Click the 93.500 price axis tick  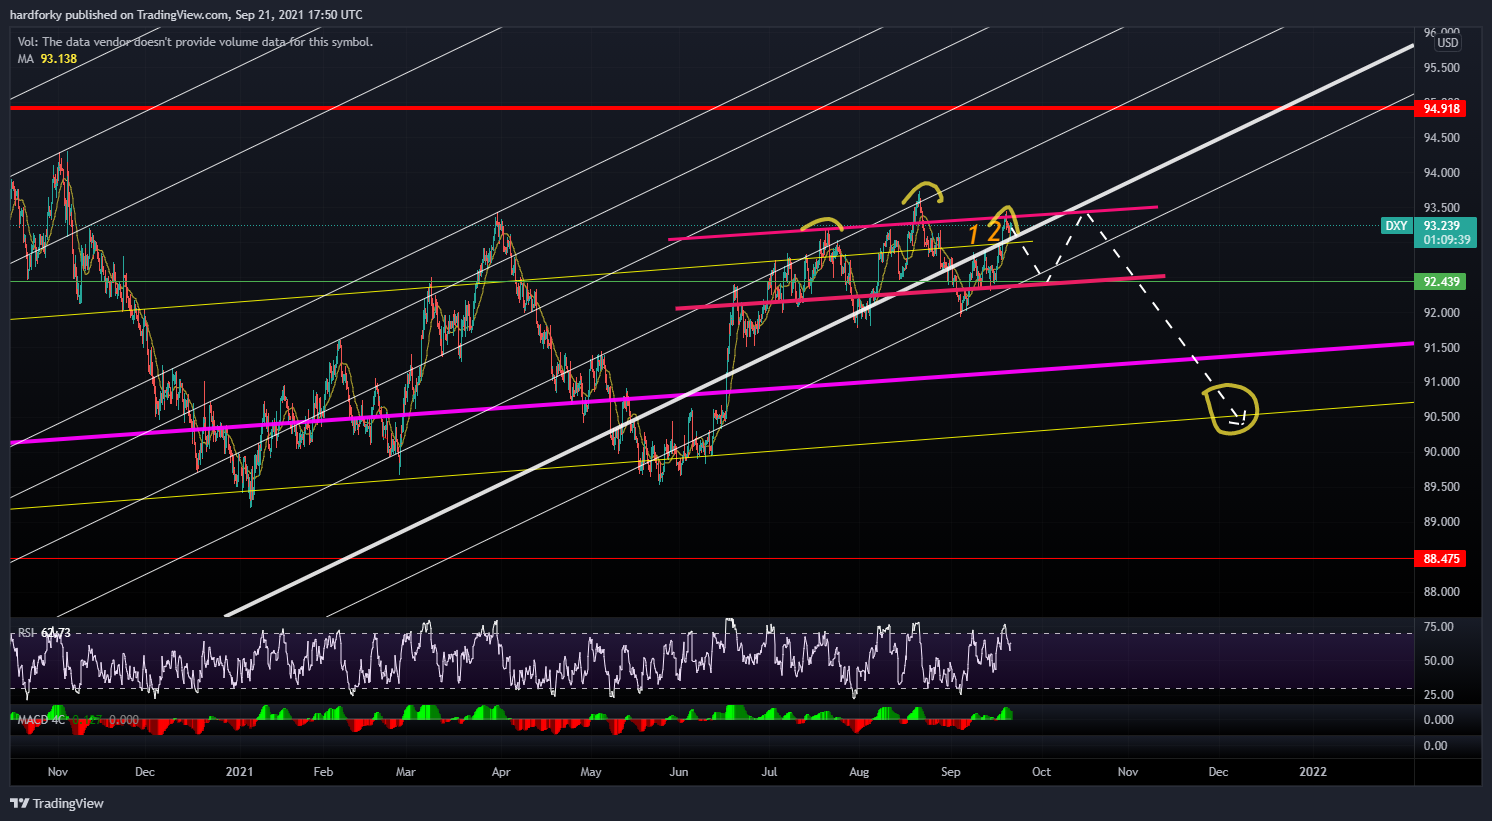(1441, 208)
